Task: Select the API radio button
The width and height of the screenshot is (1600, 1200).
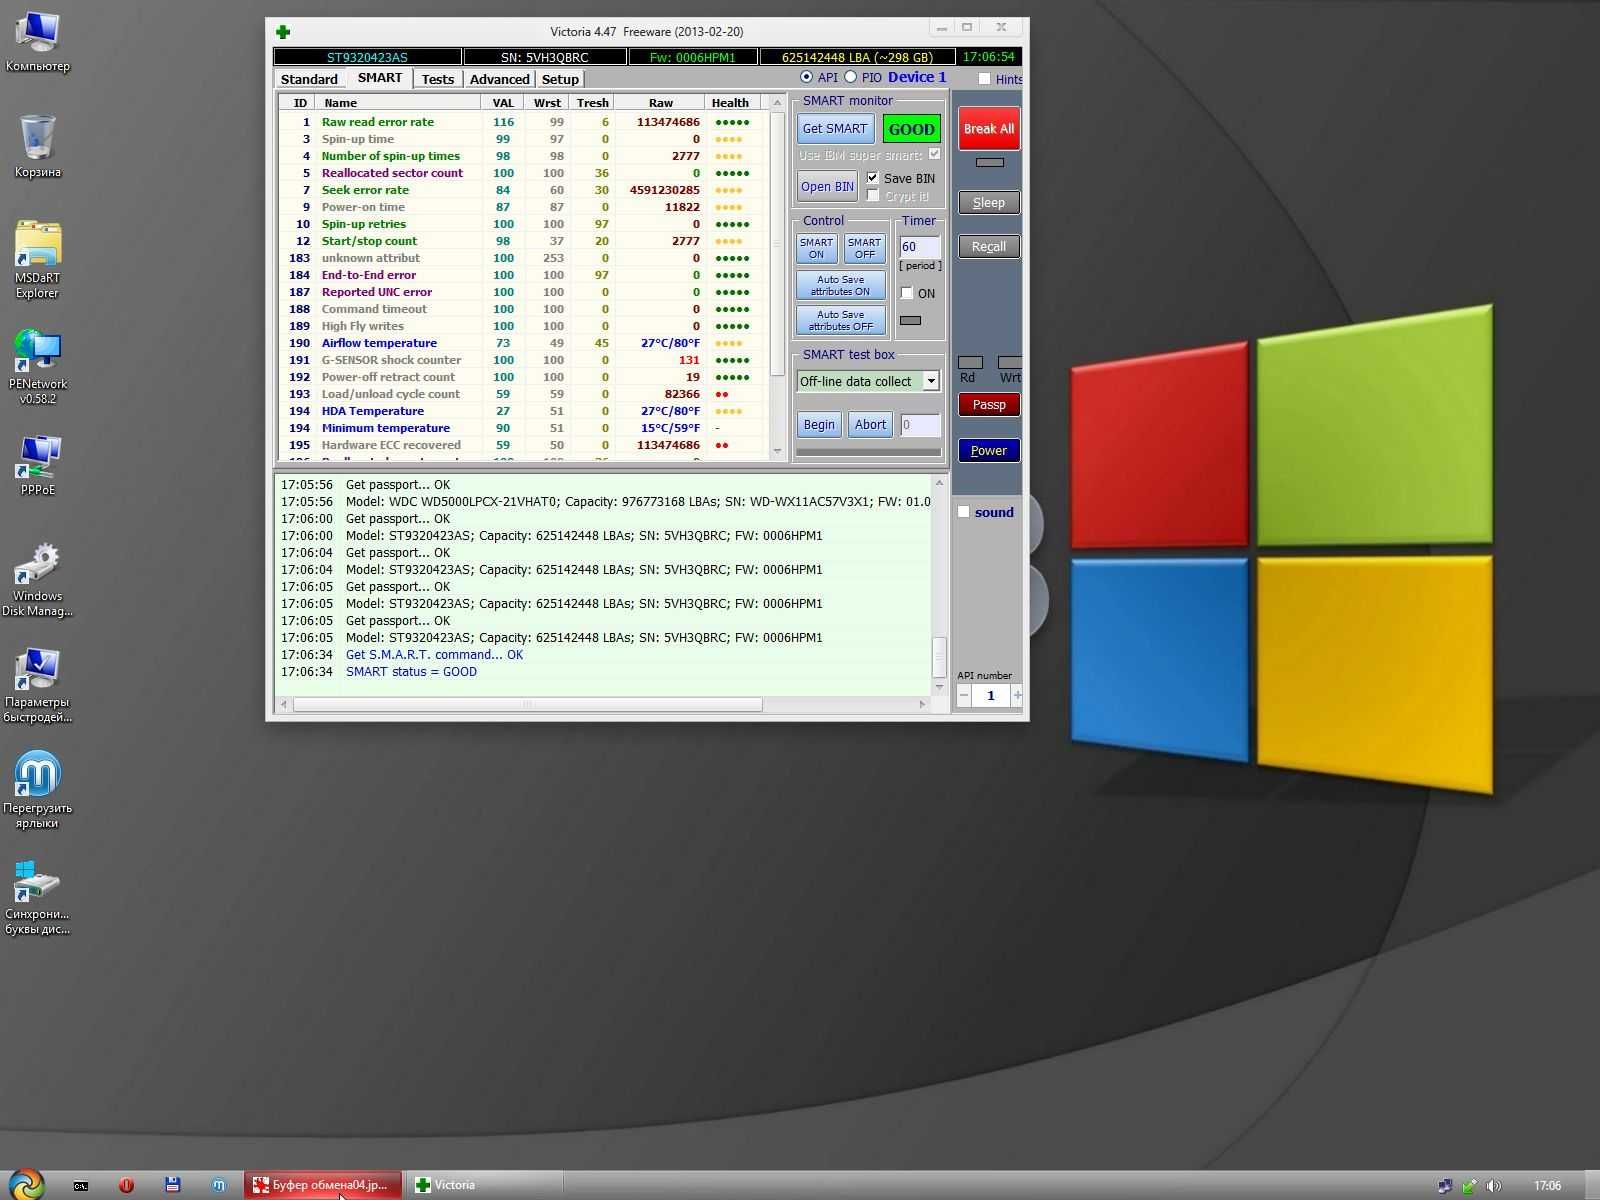Action: tap(806, 77)
